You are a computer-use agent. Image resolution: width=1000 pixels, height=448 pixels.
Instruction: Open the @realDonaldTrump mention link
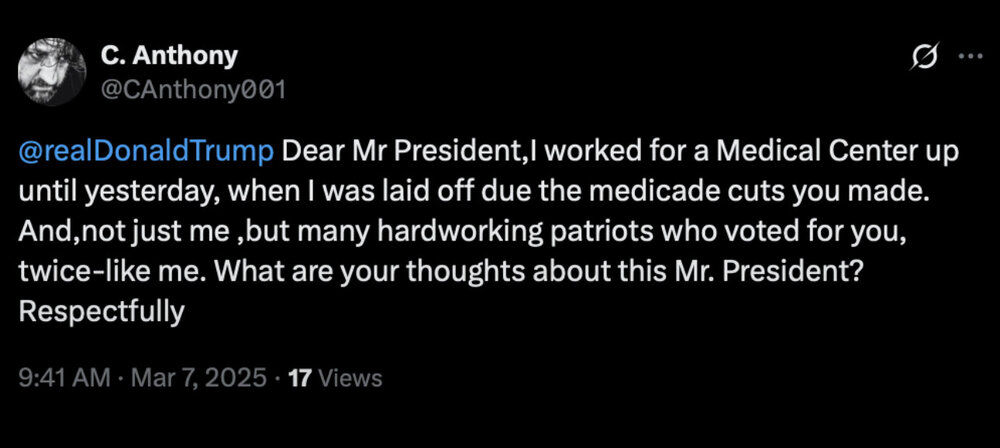tap(145, 152)
